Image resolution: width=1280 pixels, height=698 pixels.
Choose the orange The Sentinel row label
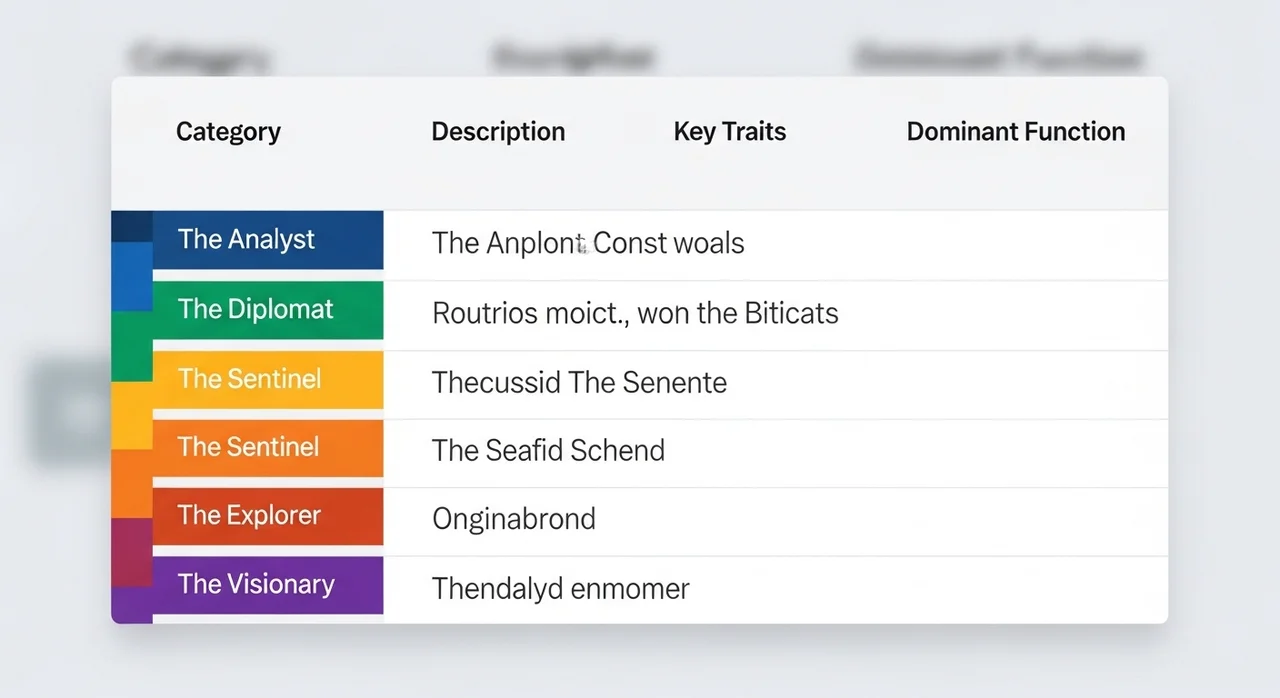click(250, 447)
